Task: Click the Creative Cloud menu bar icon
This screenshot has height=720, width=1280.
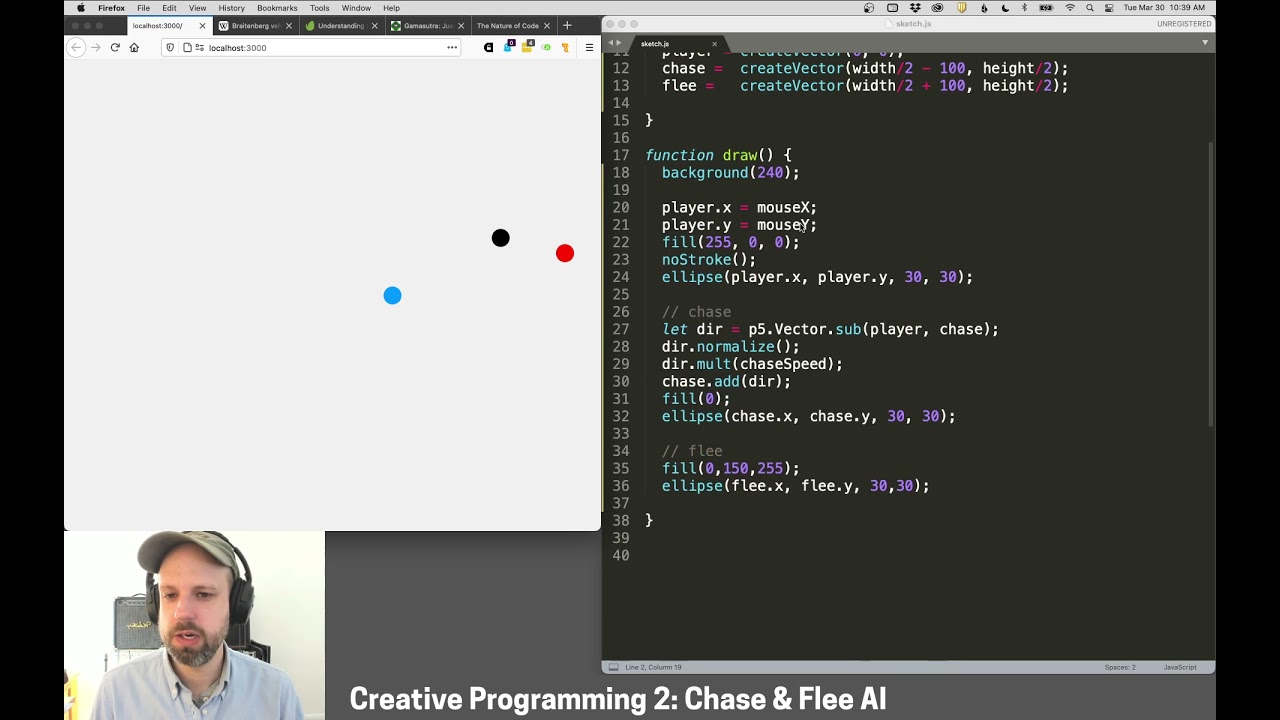Action: [x=938, y=8]
